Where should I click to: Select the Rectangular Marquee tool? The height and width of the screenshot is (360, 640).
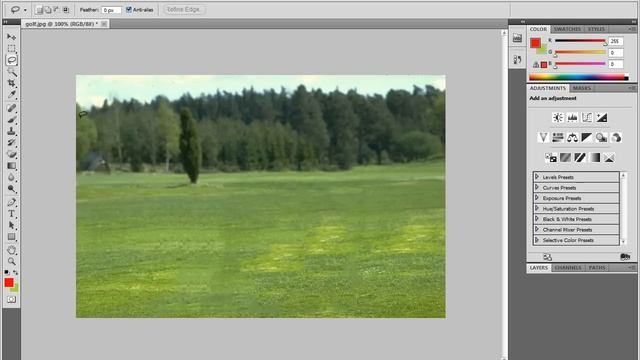point(11,48)
